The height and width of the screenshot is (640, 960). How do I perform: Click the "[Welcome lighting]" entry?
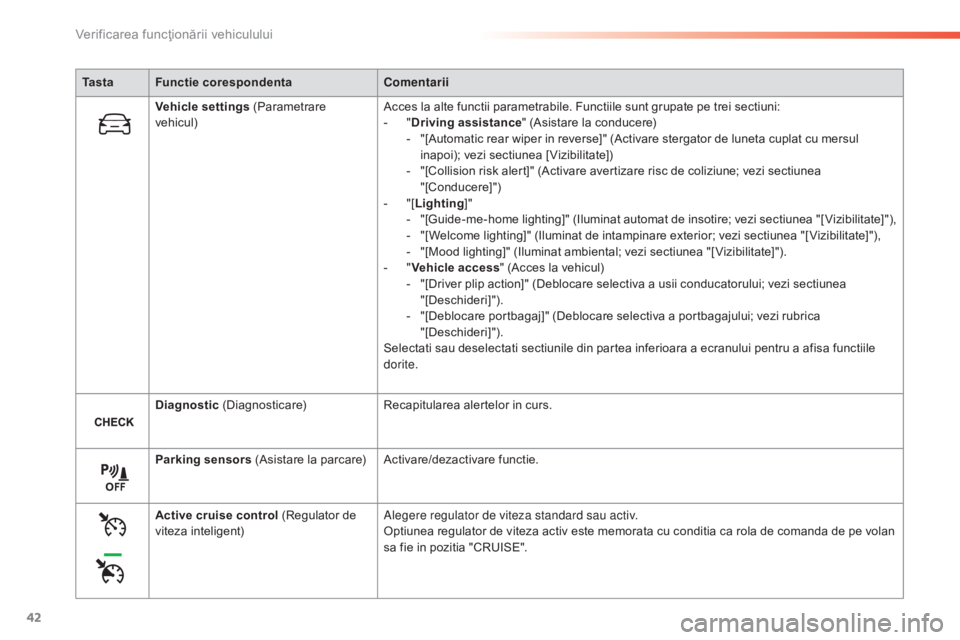pyautogui.click(x=476, y=235)
